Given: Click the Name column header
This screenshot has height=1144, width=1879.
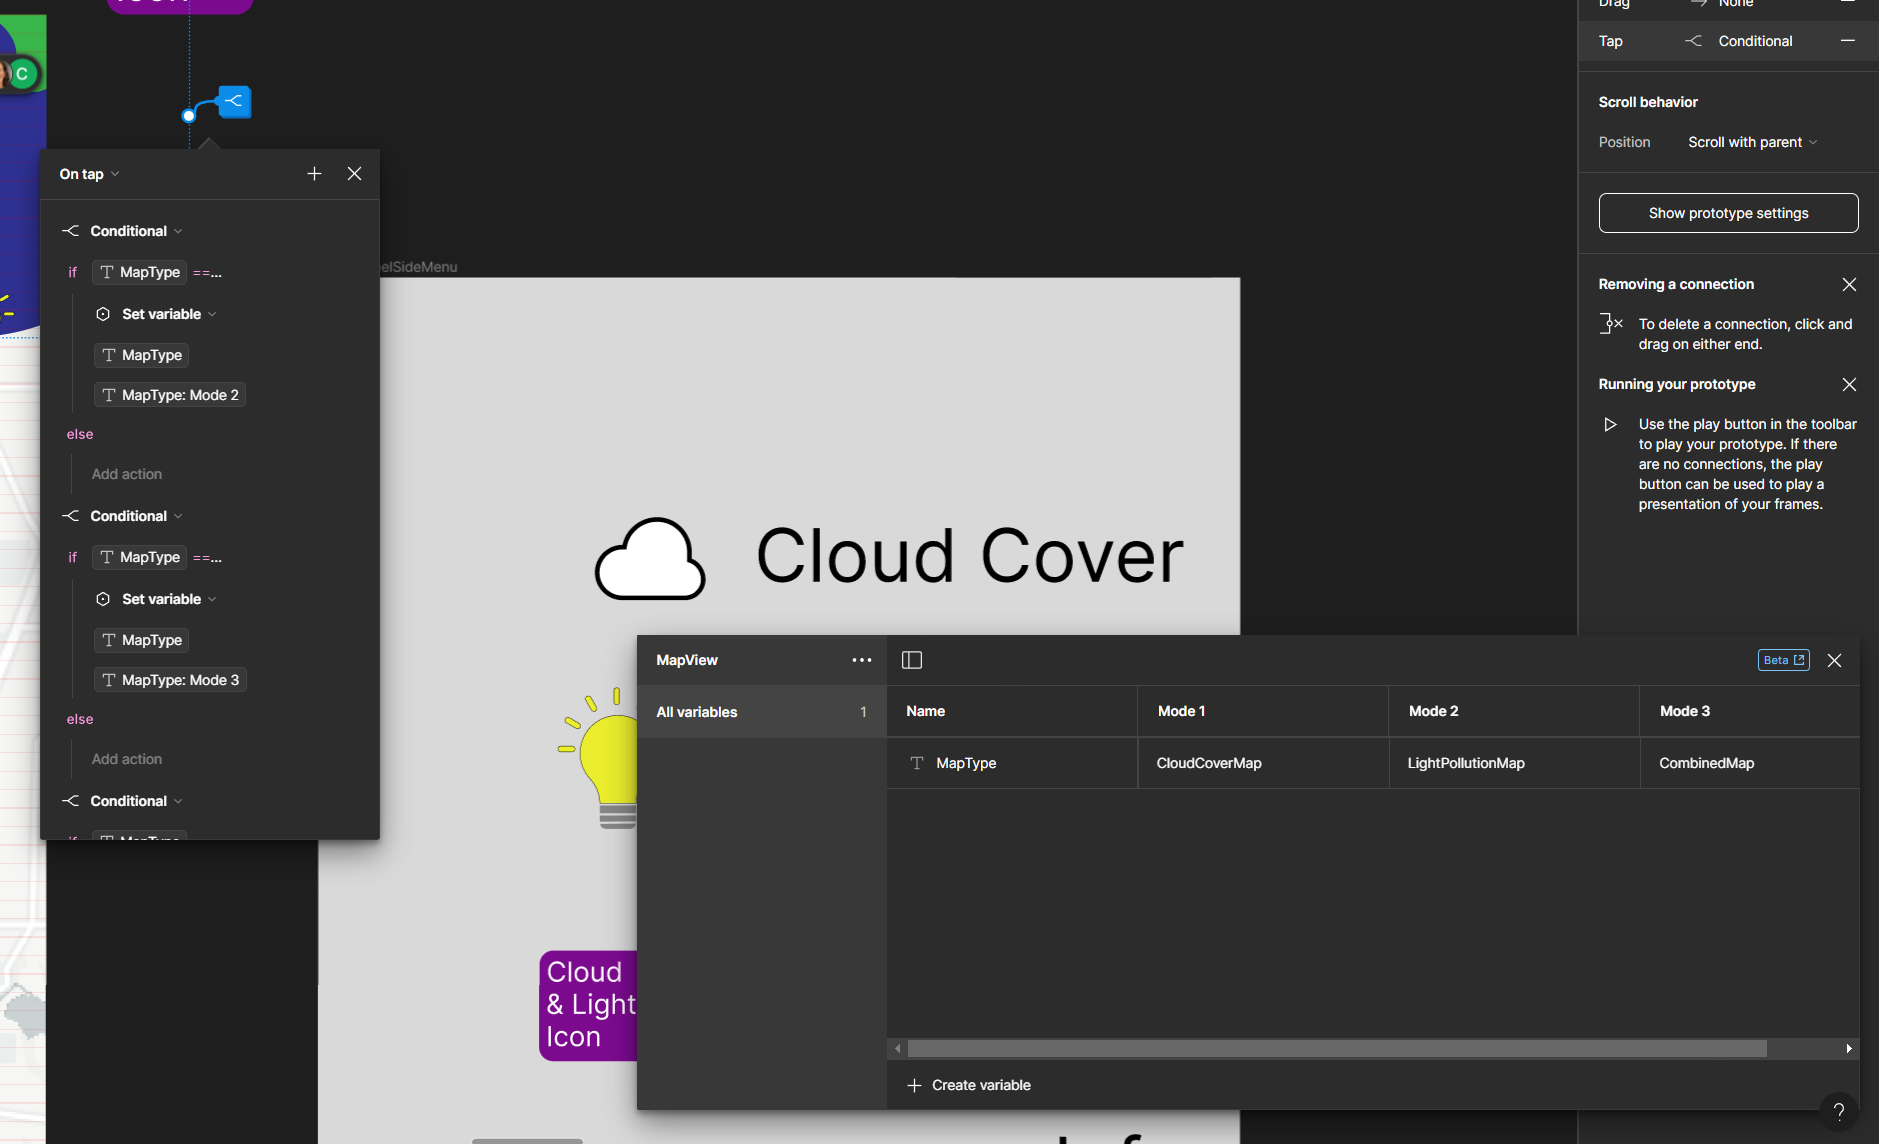Looking at the screenshot, I should 1012,711.
